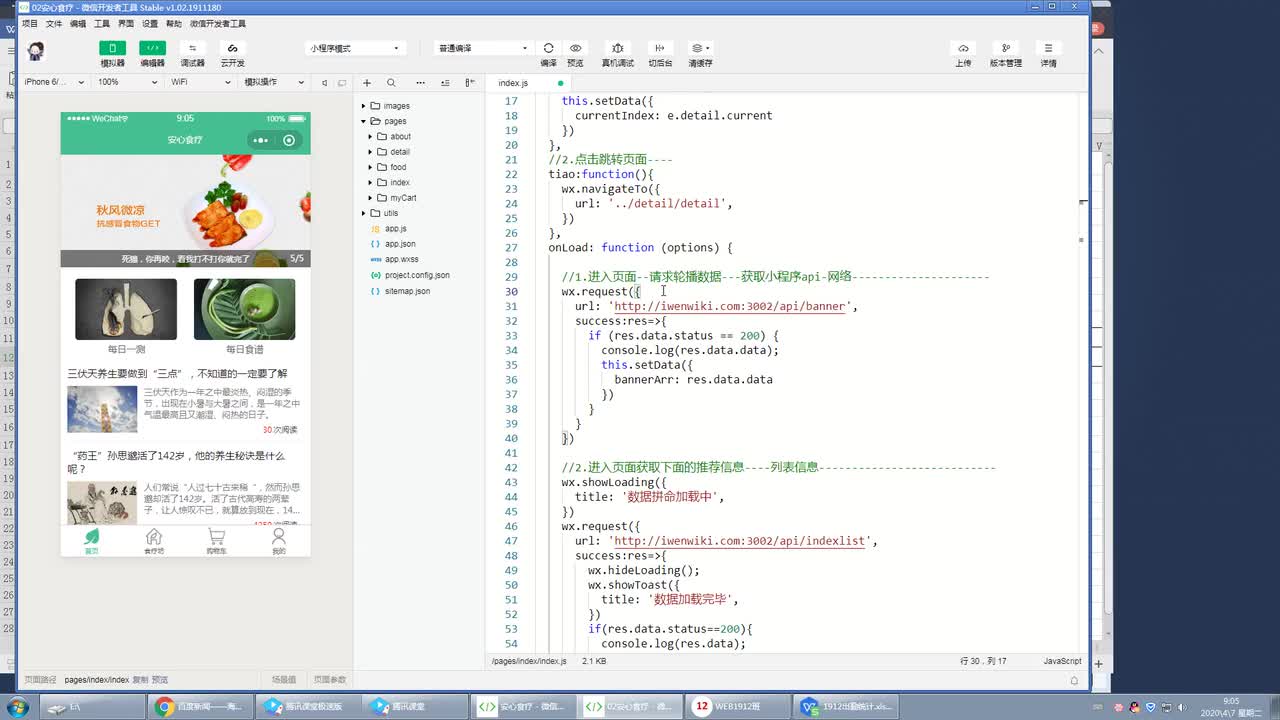Select the index.js editor tab
Screen dimensions: 1280x720
pyautogui.click(x=513, y=83)
